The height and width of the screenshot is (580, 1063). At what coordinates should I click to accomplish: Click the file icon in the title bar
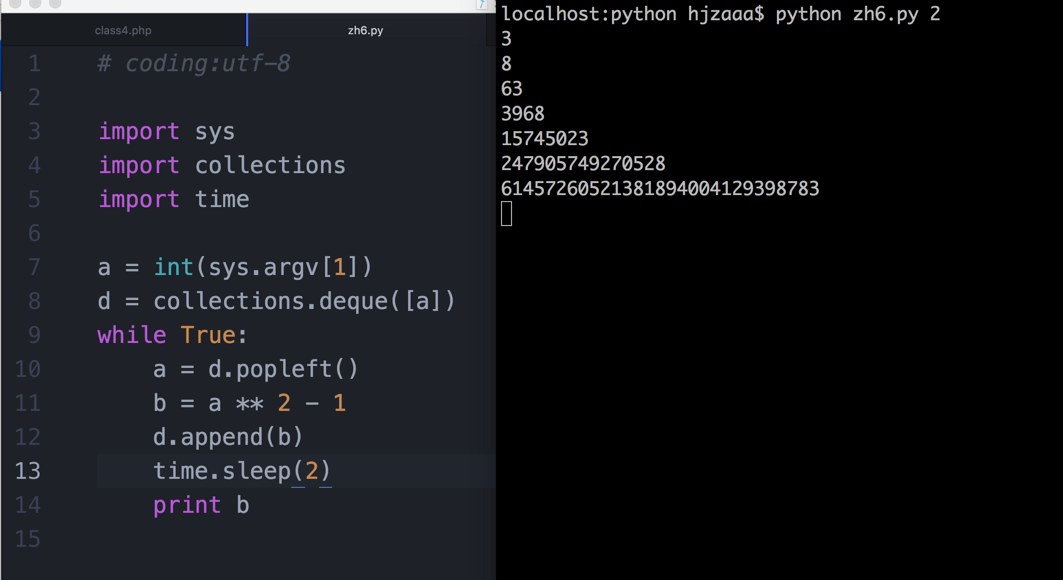point(481,4)
